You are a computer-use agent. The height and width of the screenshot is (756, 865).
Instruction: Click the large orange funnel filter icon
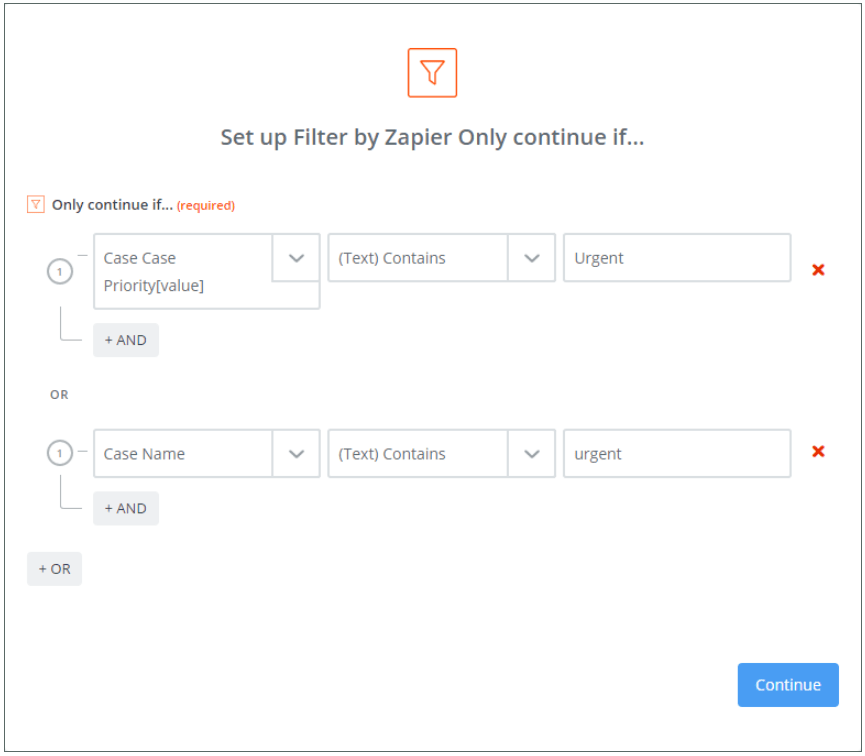pos(432,73)
